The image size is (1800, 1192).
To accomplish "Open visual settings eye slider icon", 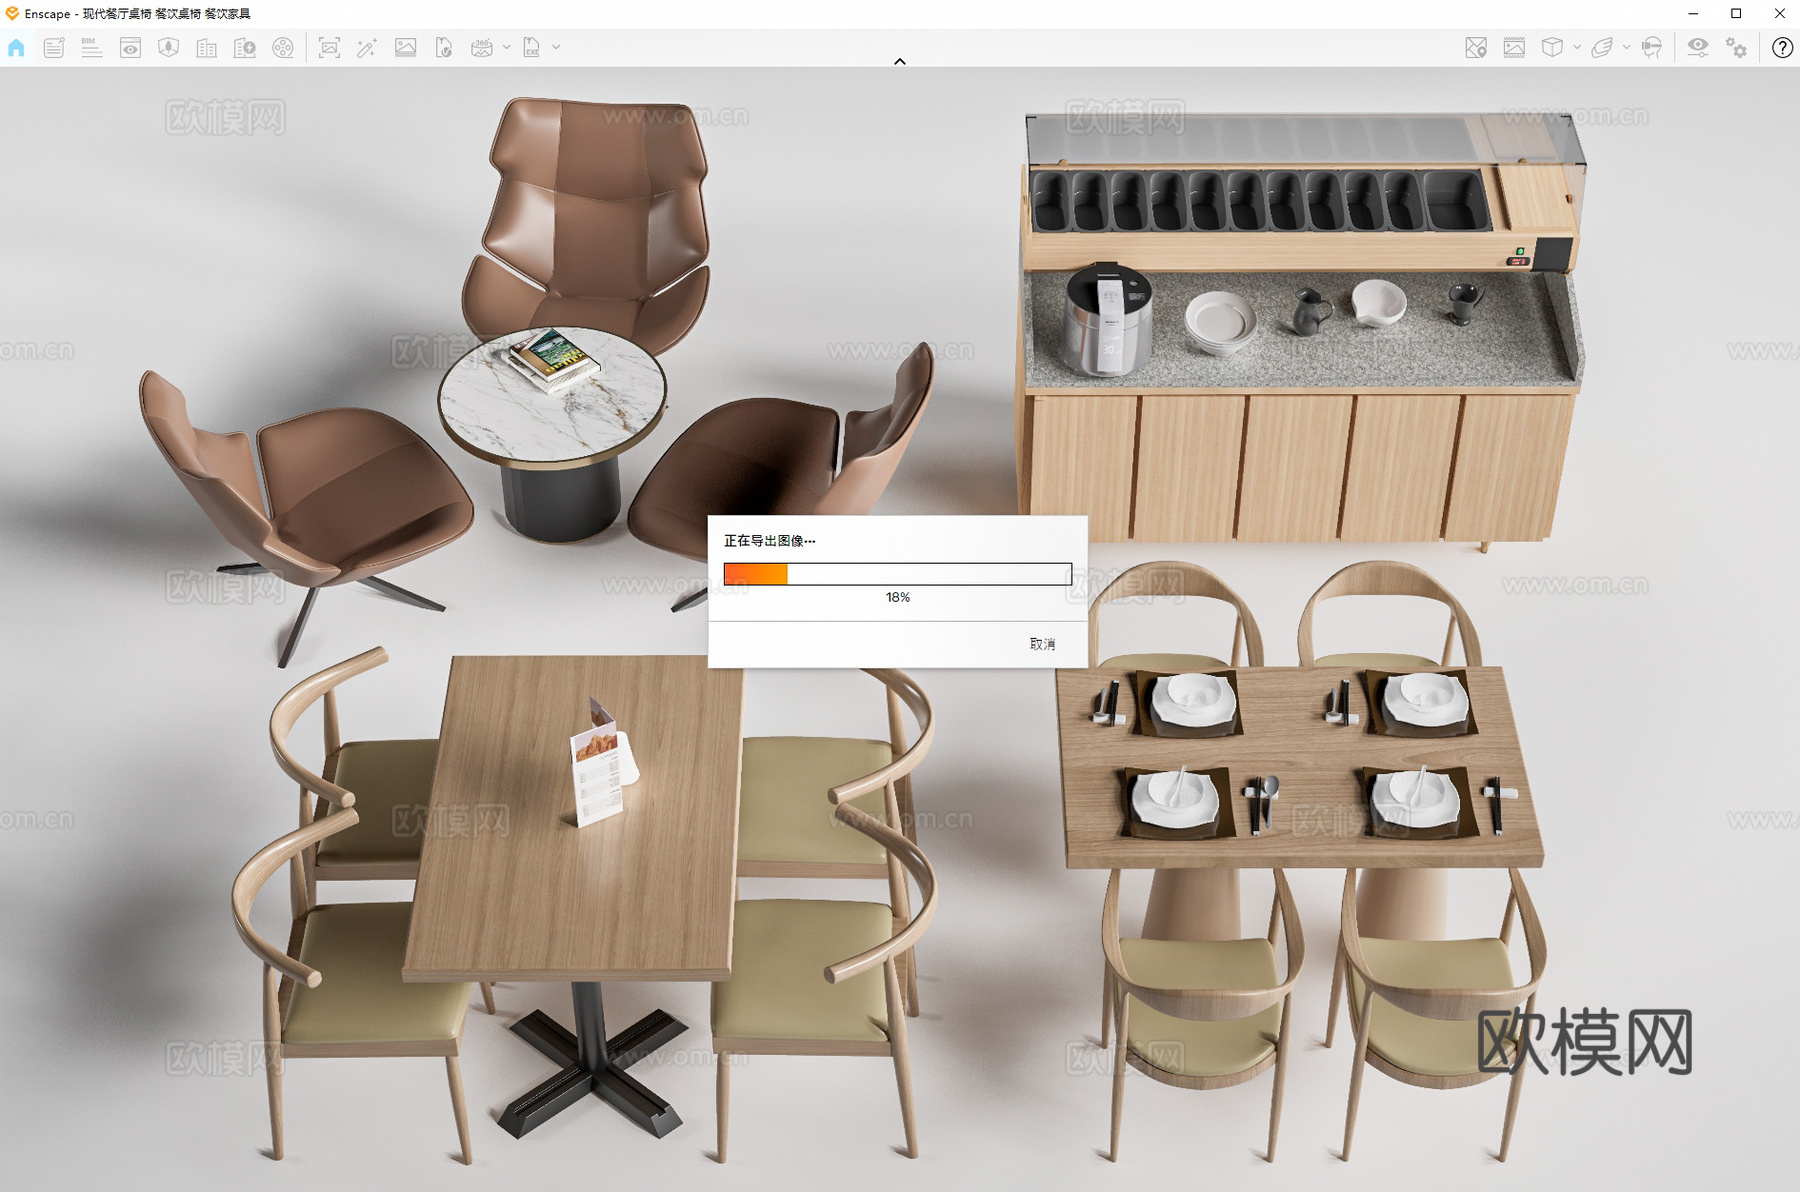I will (x=1698, y=48).
